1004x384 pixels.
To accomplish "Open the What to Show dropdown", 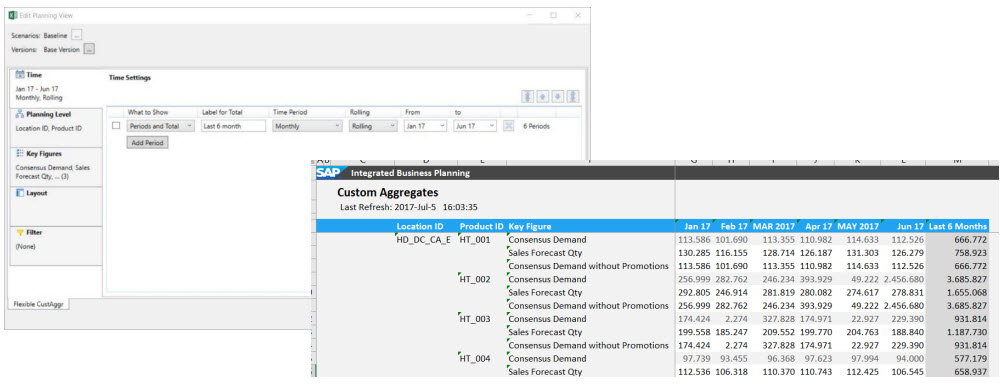I will [160, 126].
